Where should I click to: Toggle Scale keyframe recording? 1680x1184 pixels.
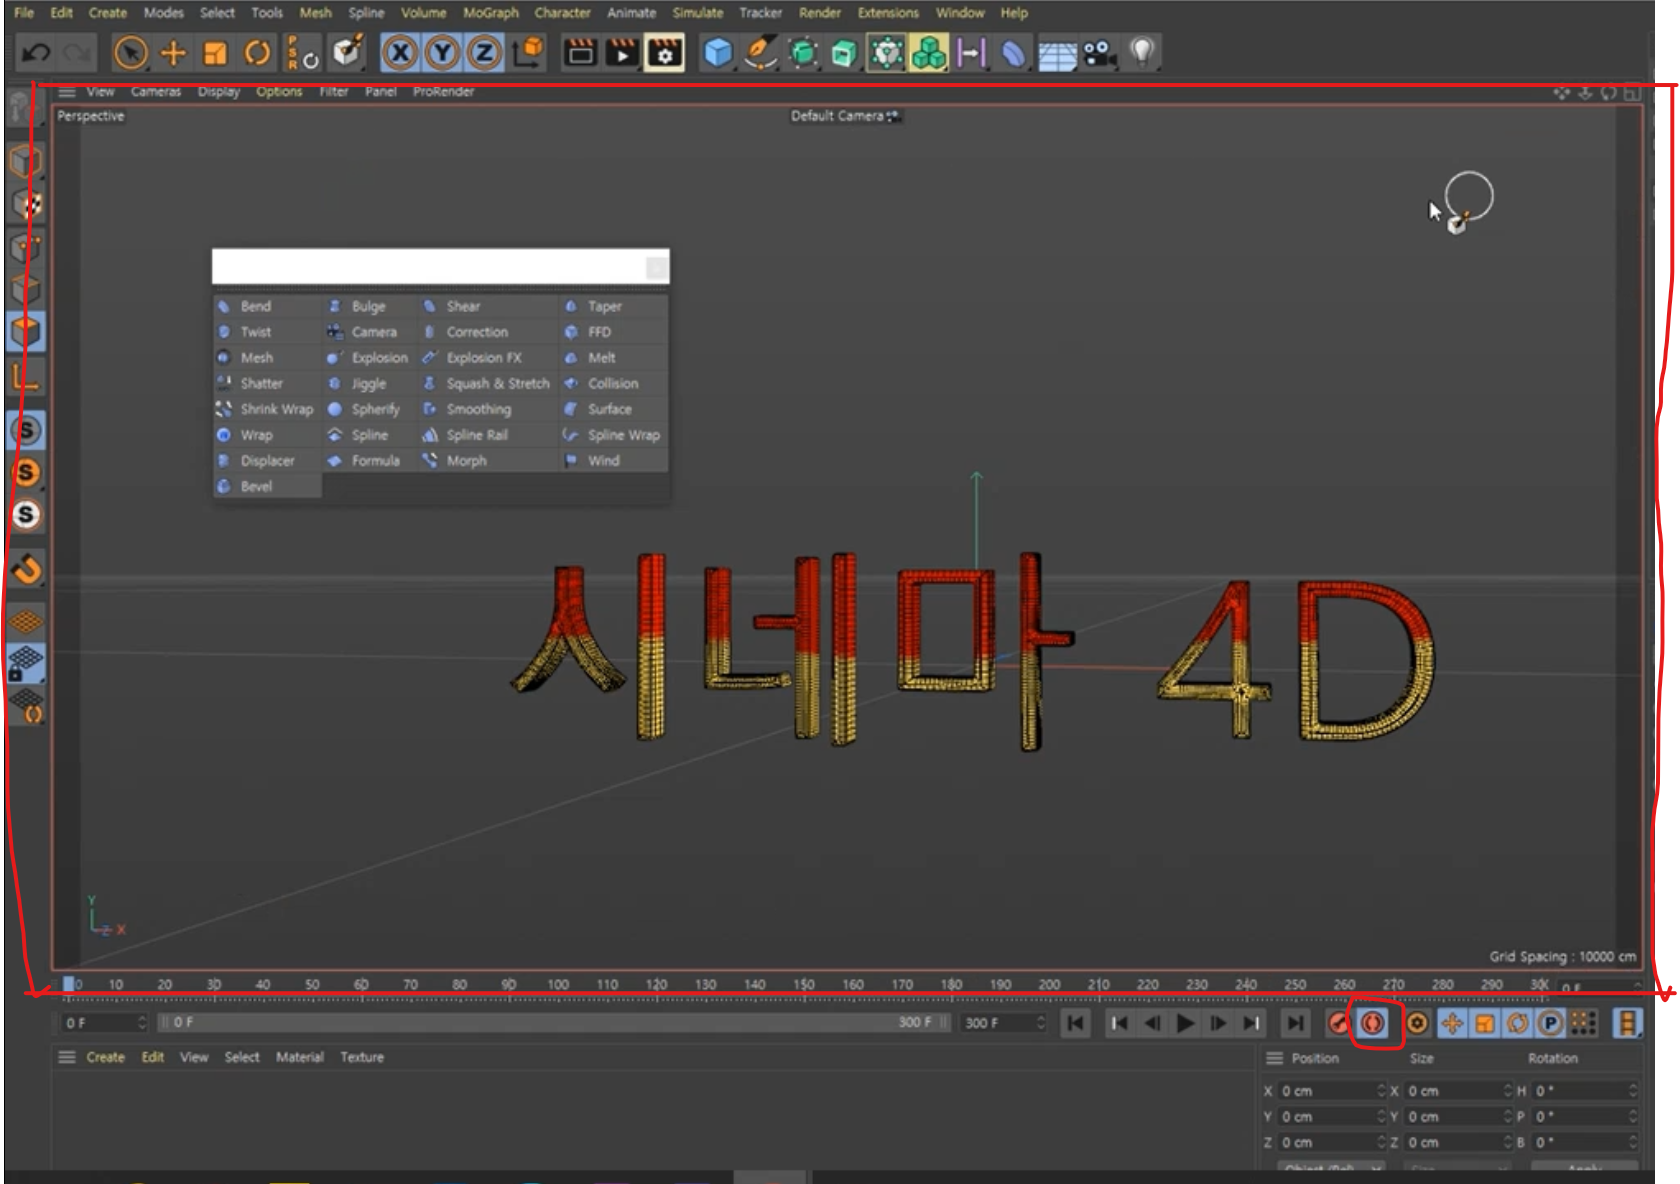[1485, 1023]
